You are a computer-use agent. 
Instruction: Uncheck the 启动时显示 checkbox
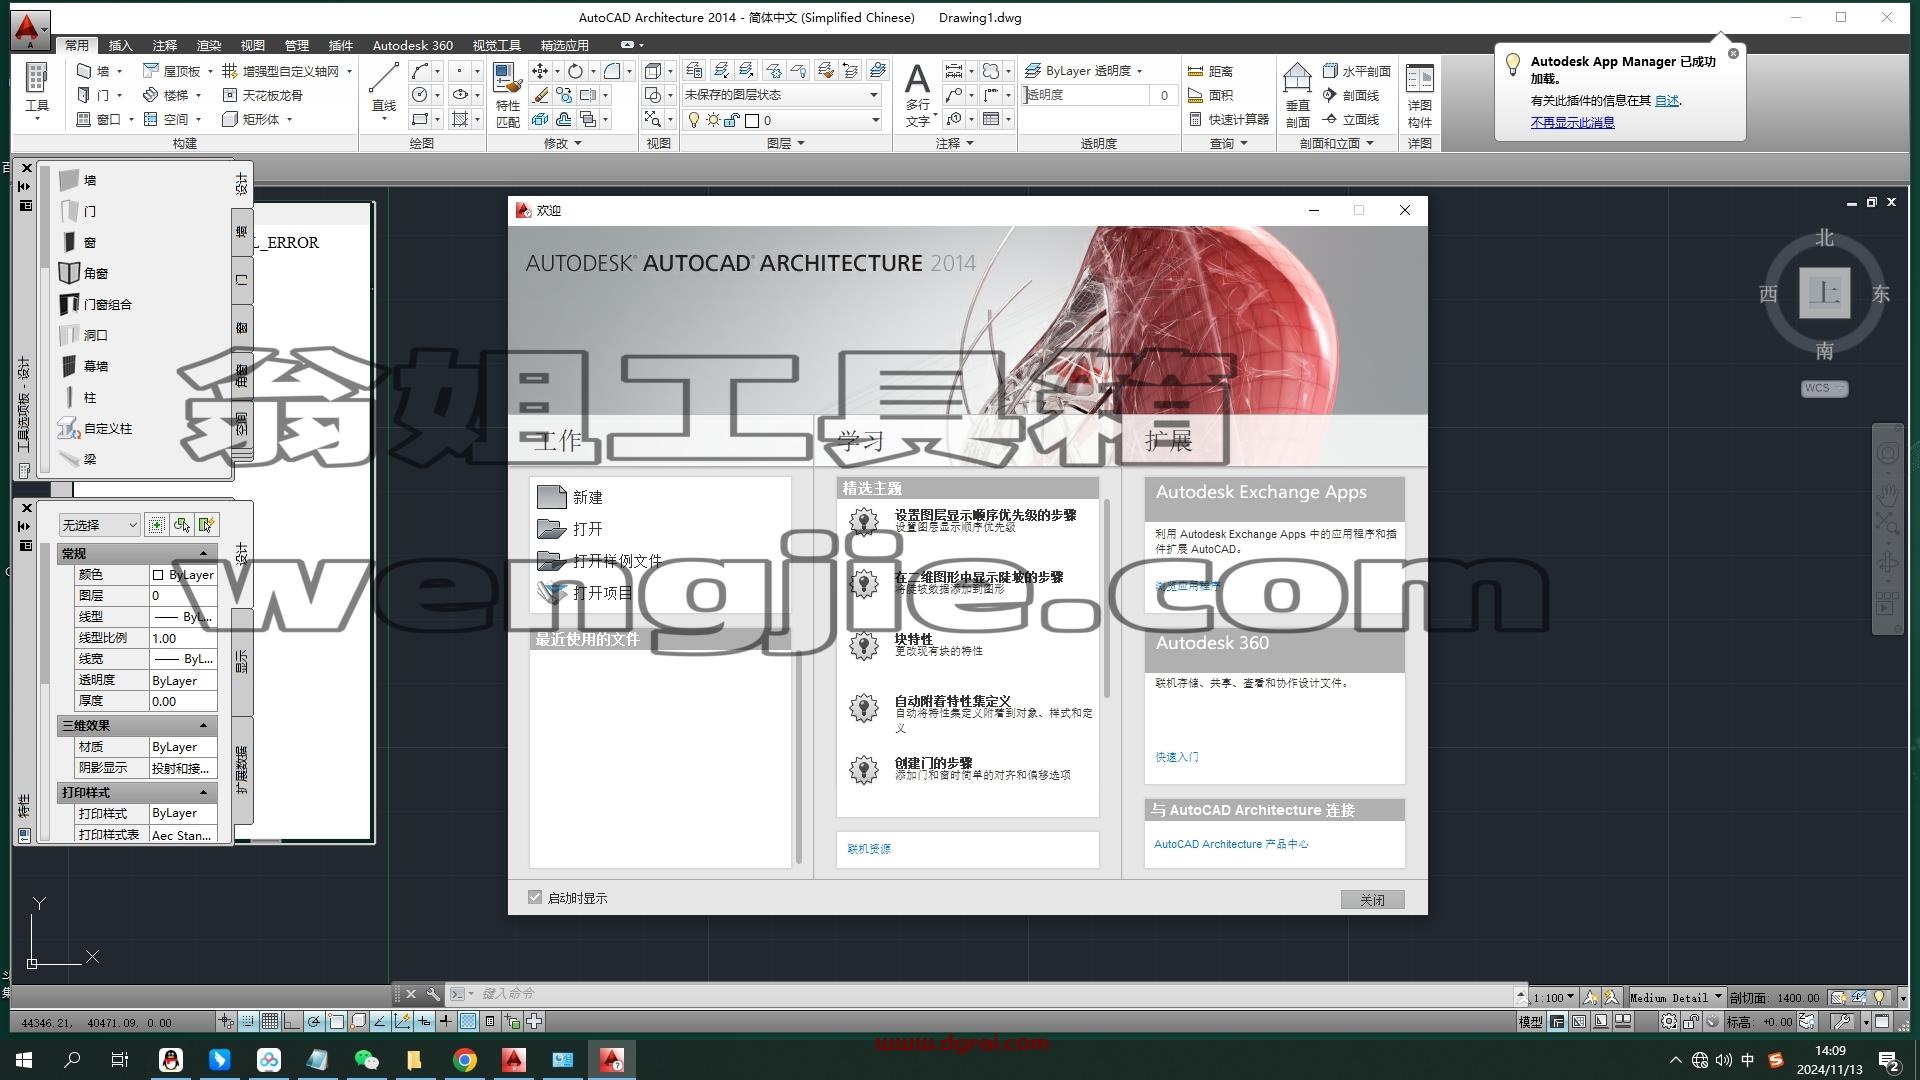[x=535, y=898]
